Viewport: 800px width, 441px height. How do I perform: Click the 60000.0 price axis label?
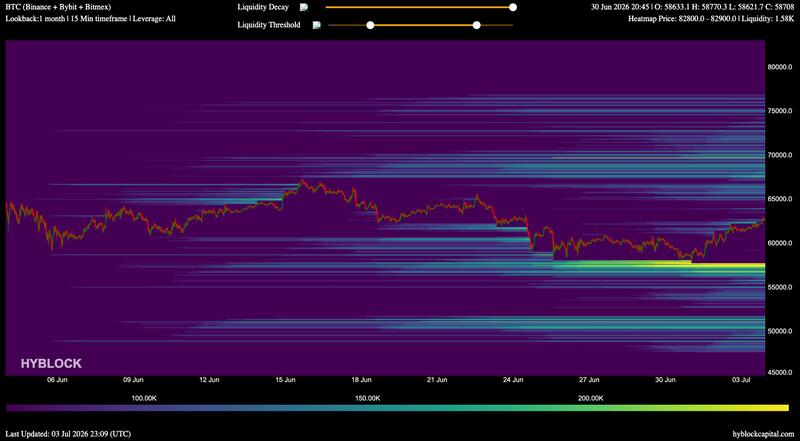click(780, 243)
